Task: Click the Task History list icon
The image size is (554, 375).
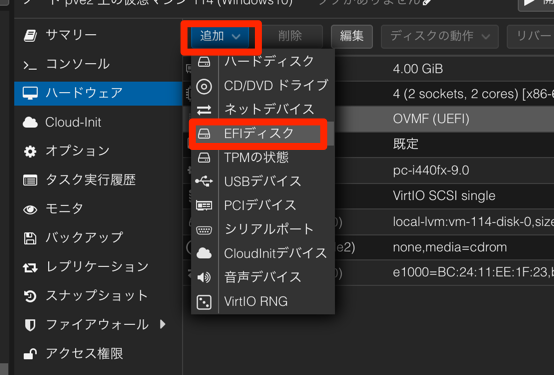Action: pyautogui.click(x=30, y=180)
